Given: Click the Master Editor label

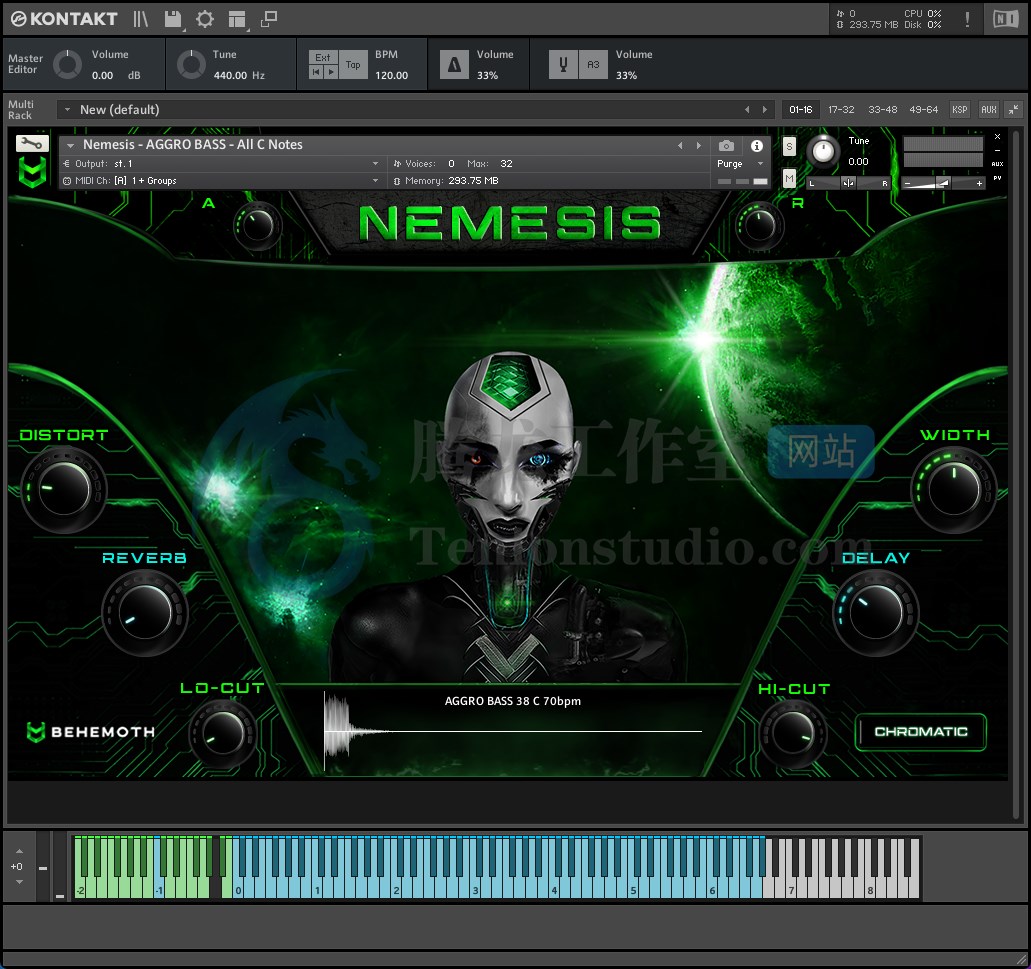Looking at the screenshot, I should pos(25,64).
